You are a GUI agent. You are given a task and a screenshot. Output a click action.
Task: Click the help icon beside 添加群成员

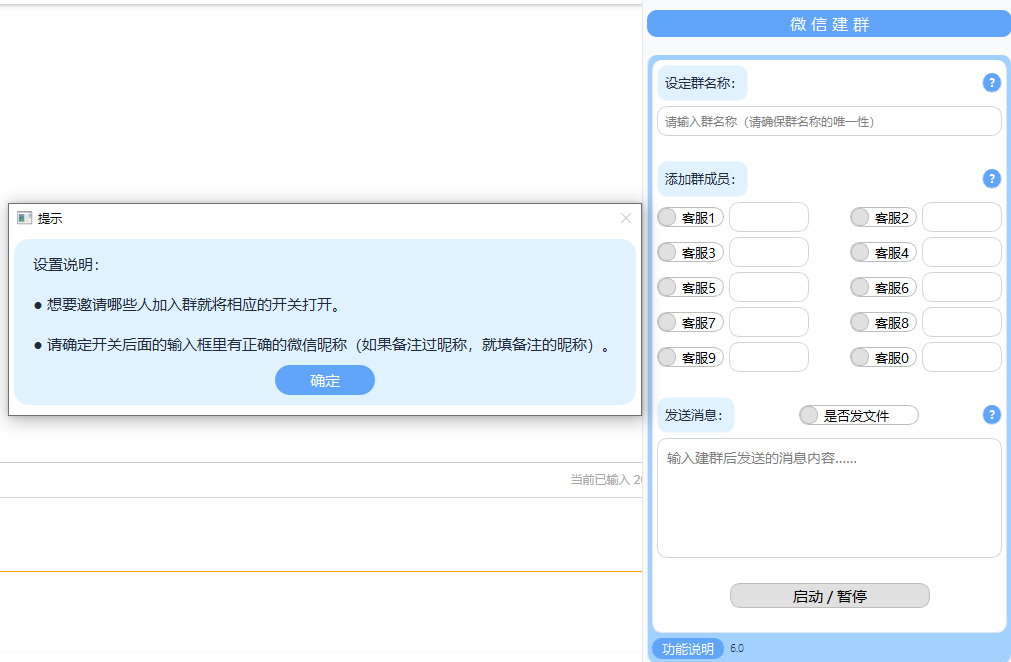click(x=991, y=179)
